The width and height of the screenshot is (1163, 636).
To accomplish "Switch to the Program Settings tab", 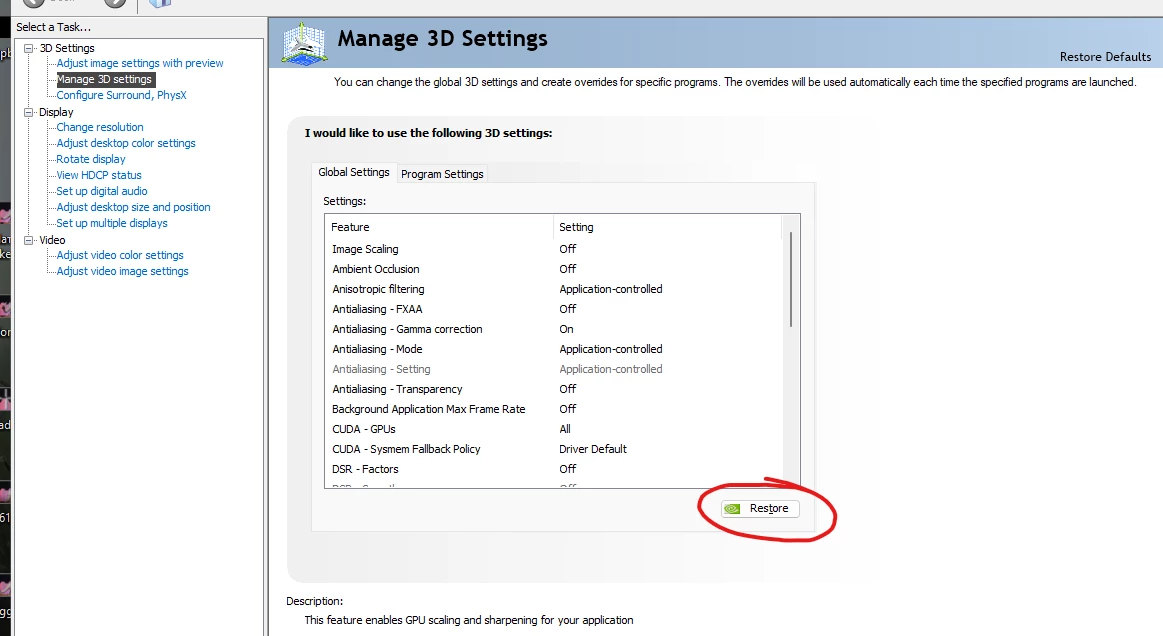I will click(442, 174).
